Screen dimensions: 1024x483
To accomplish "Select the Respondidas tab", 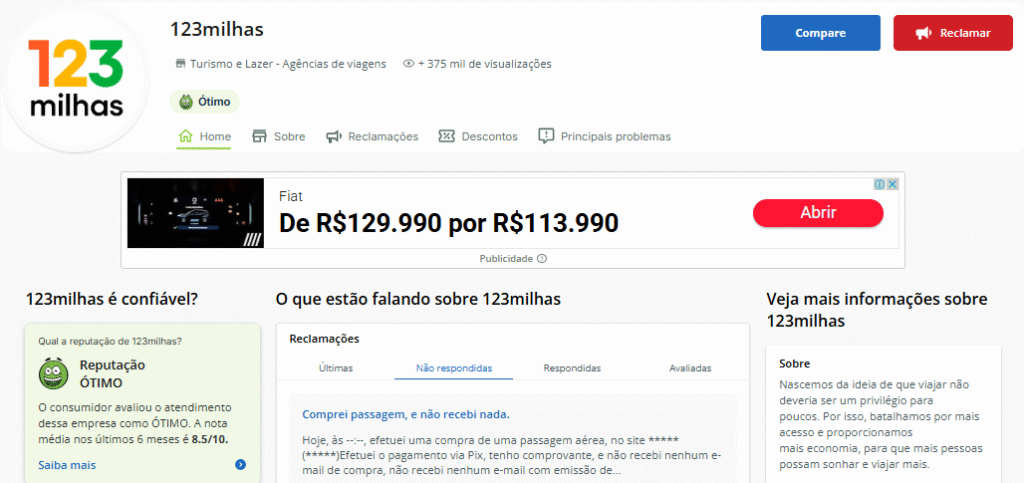I will [572, 368].
